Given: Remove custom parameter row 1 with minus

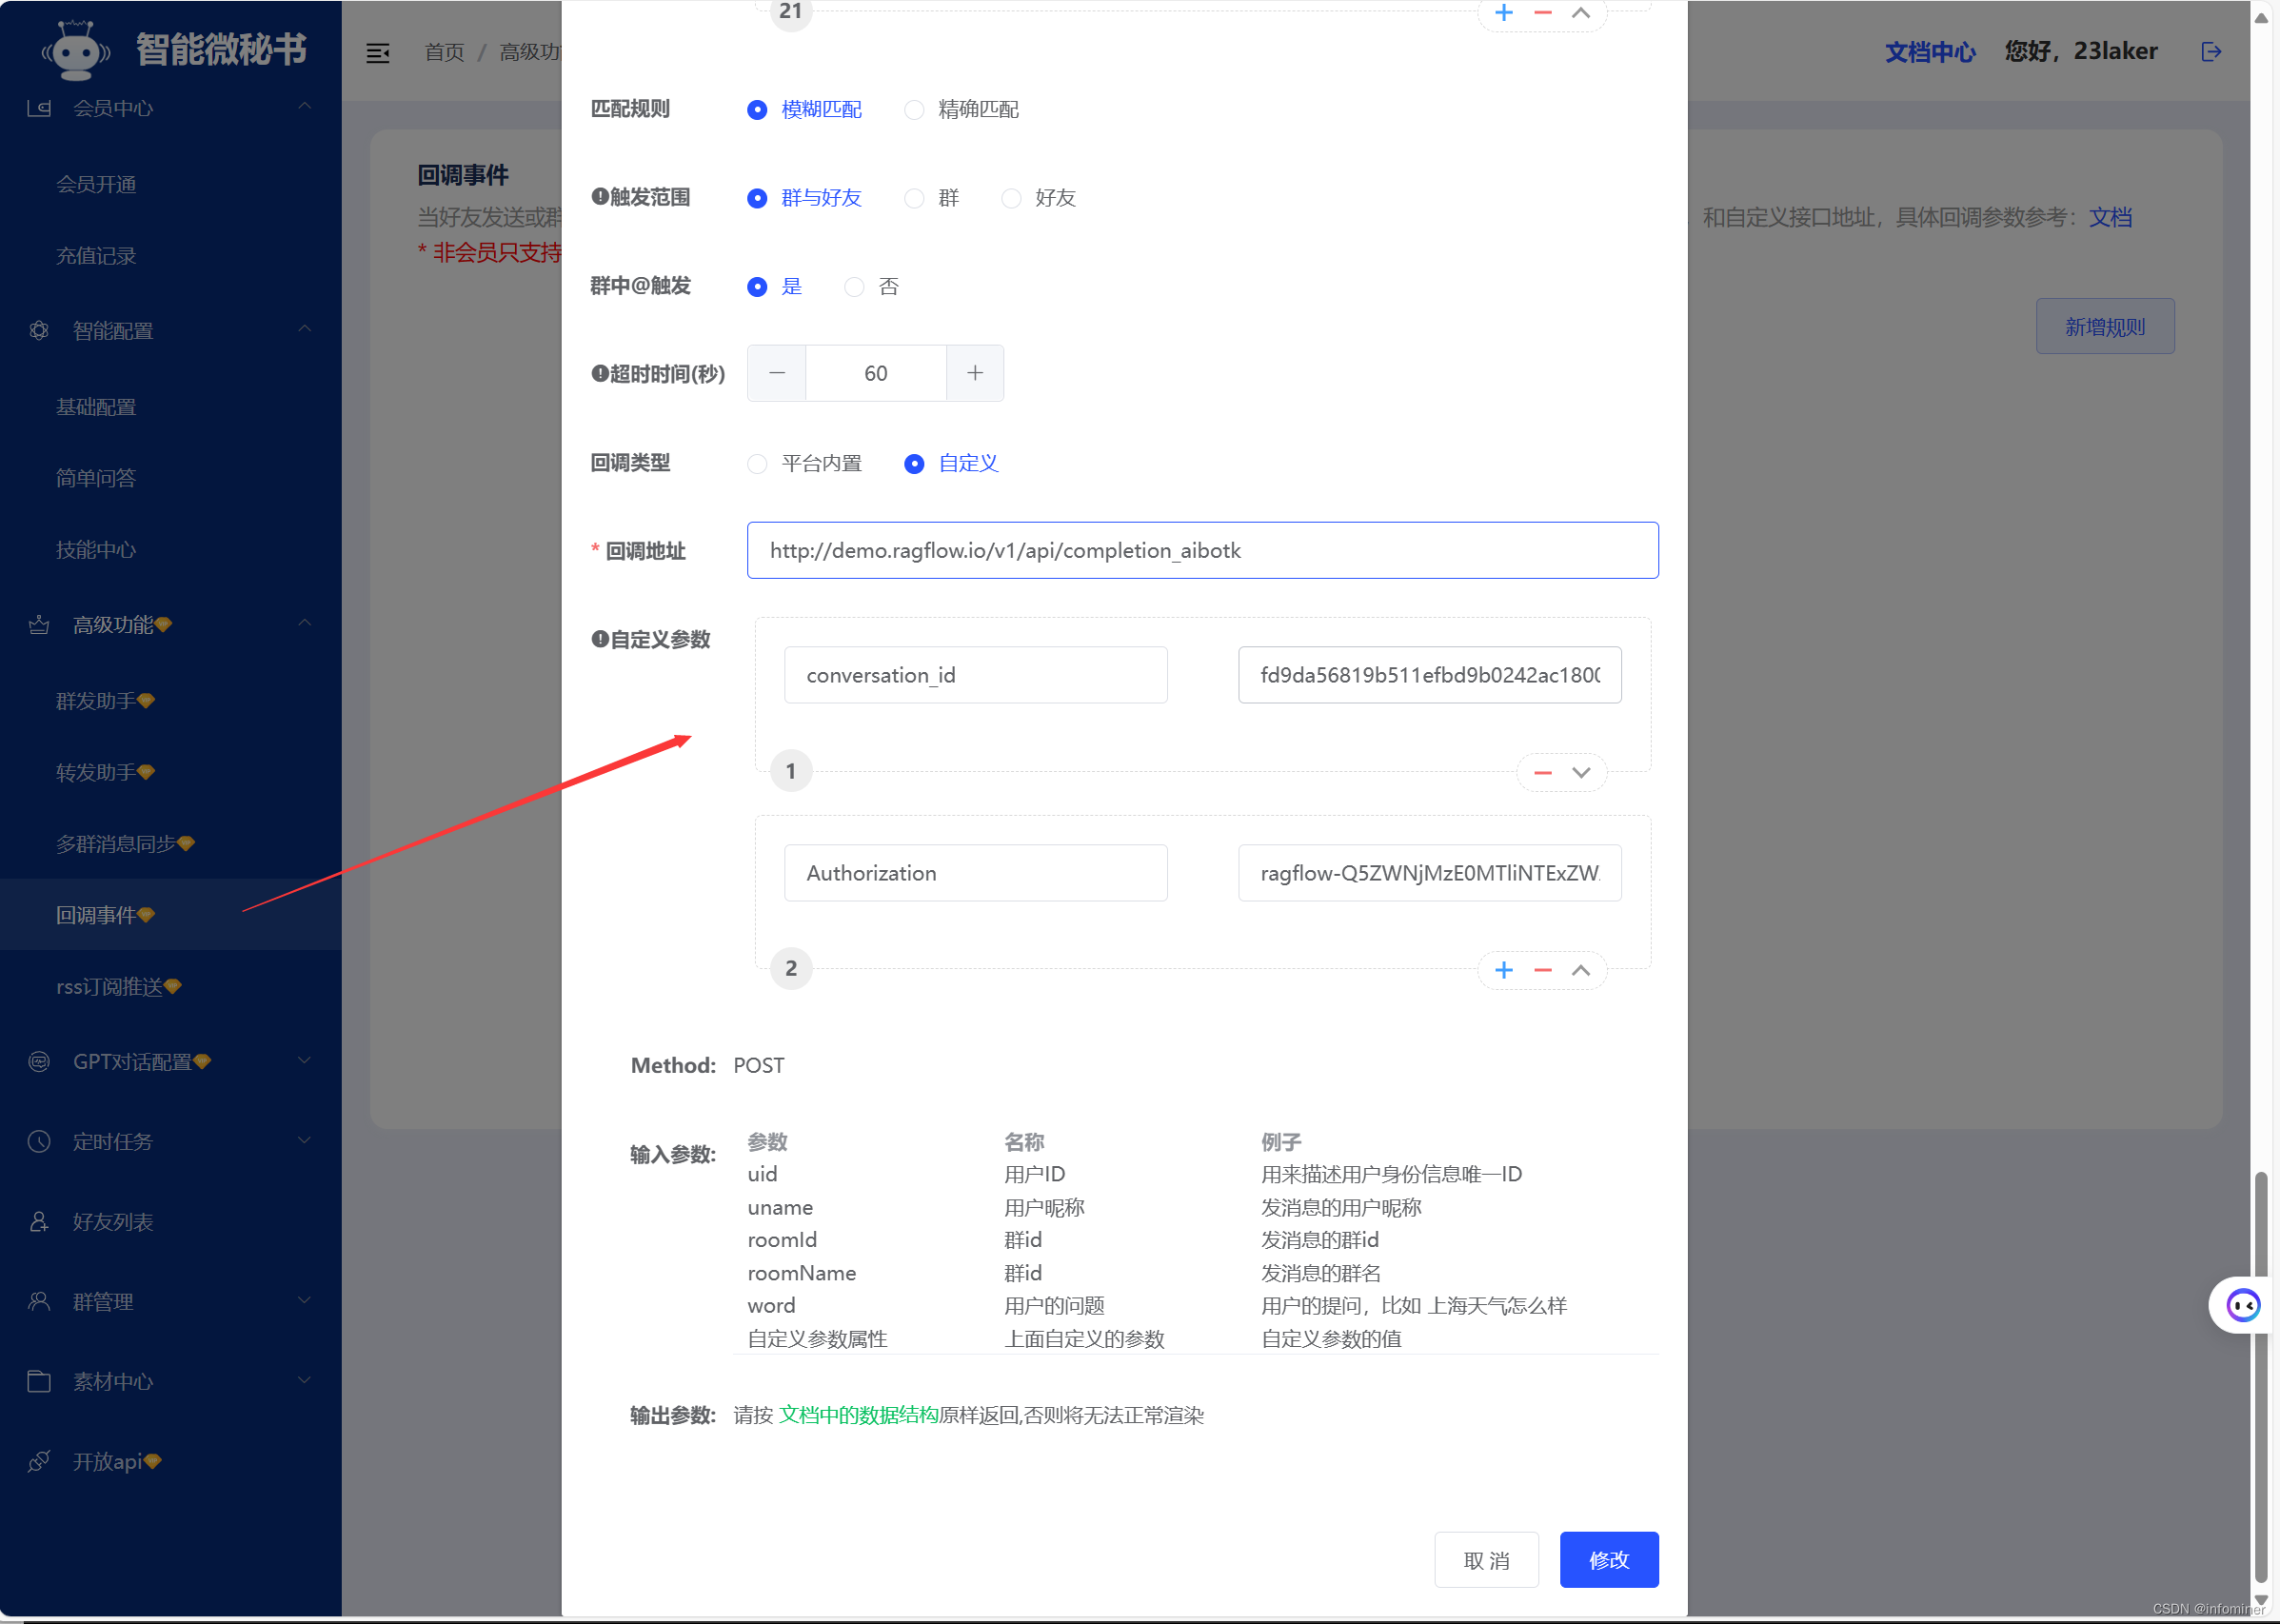Looking at the screenshot, I should (x=1542, y=772).
